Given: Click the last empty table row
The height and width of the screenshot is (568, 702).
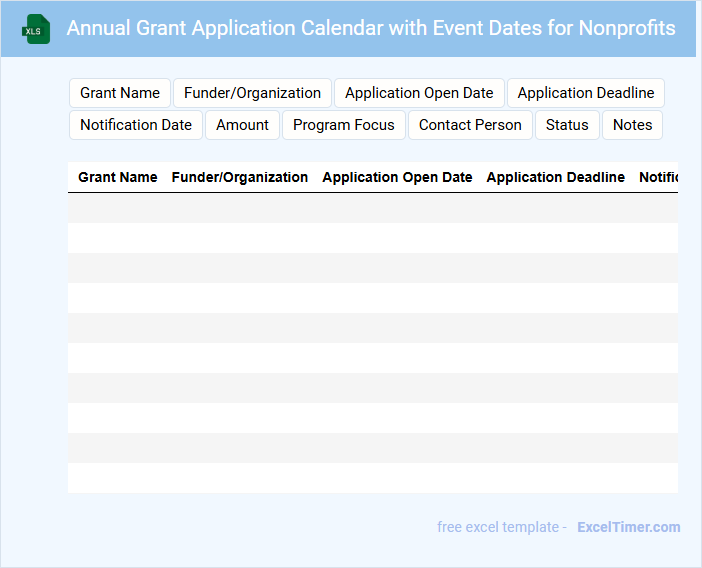Looking at the screenshot, I should pos(372,478).
